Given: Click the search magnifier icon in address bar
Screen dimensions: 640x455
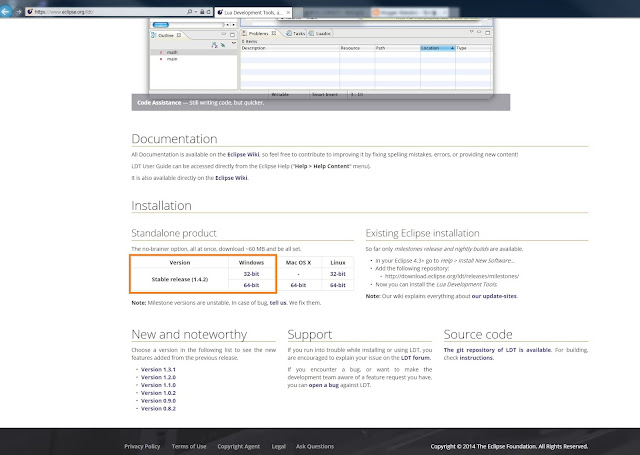Looking at the screenshot, I should coord(189,12).
